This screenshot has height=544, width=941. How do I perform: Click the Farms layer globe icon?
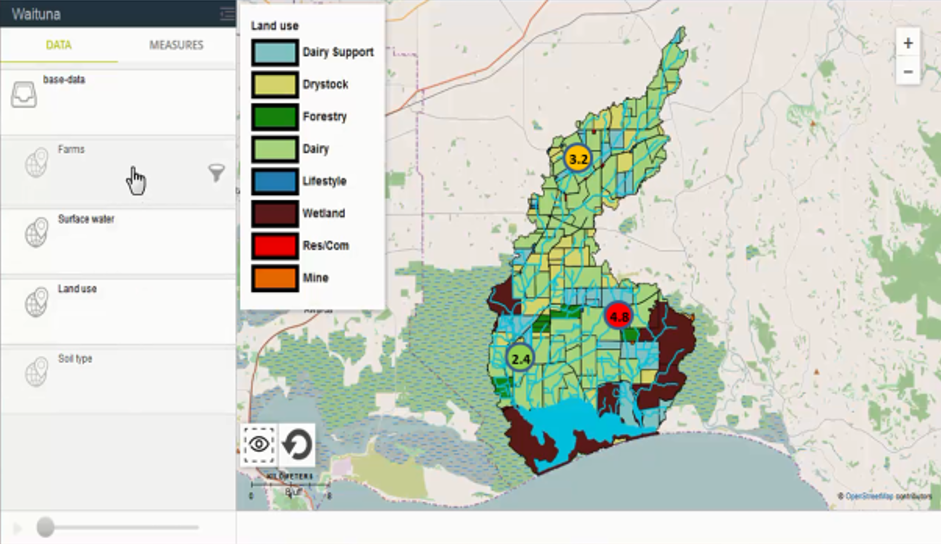point(36,163)
